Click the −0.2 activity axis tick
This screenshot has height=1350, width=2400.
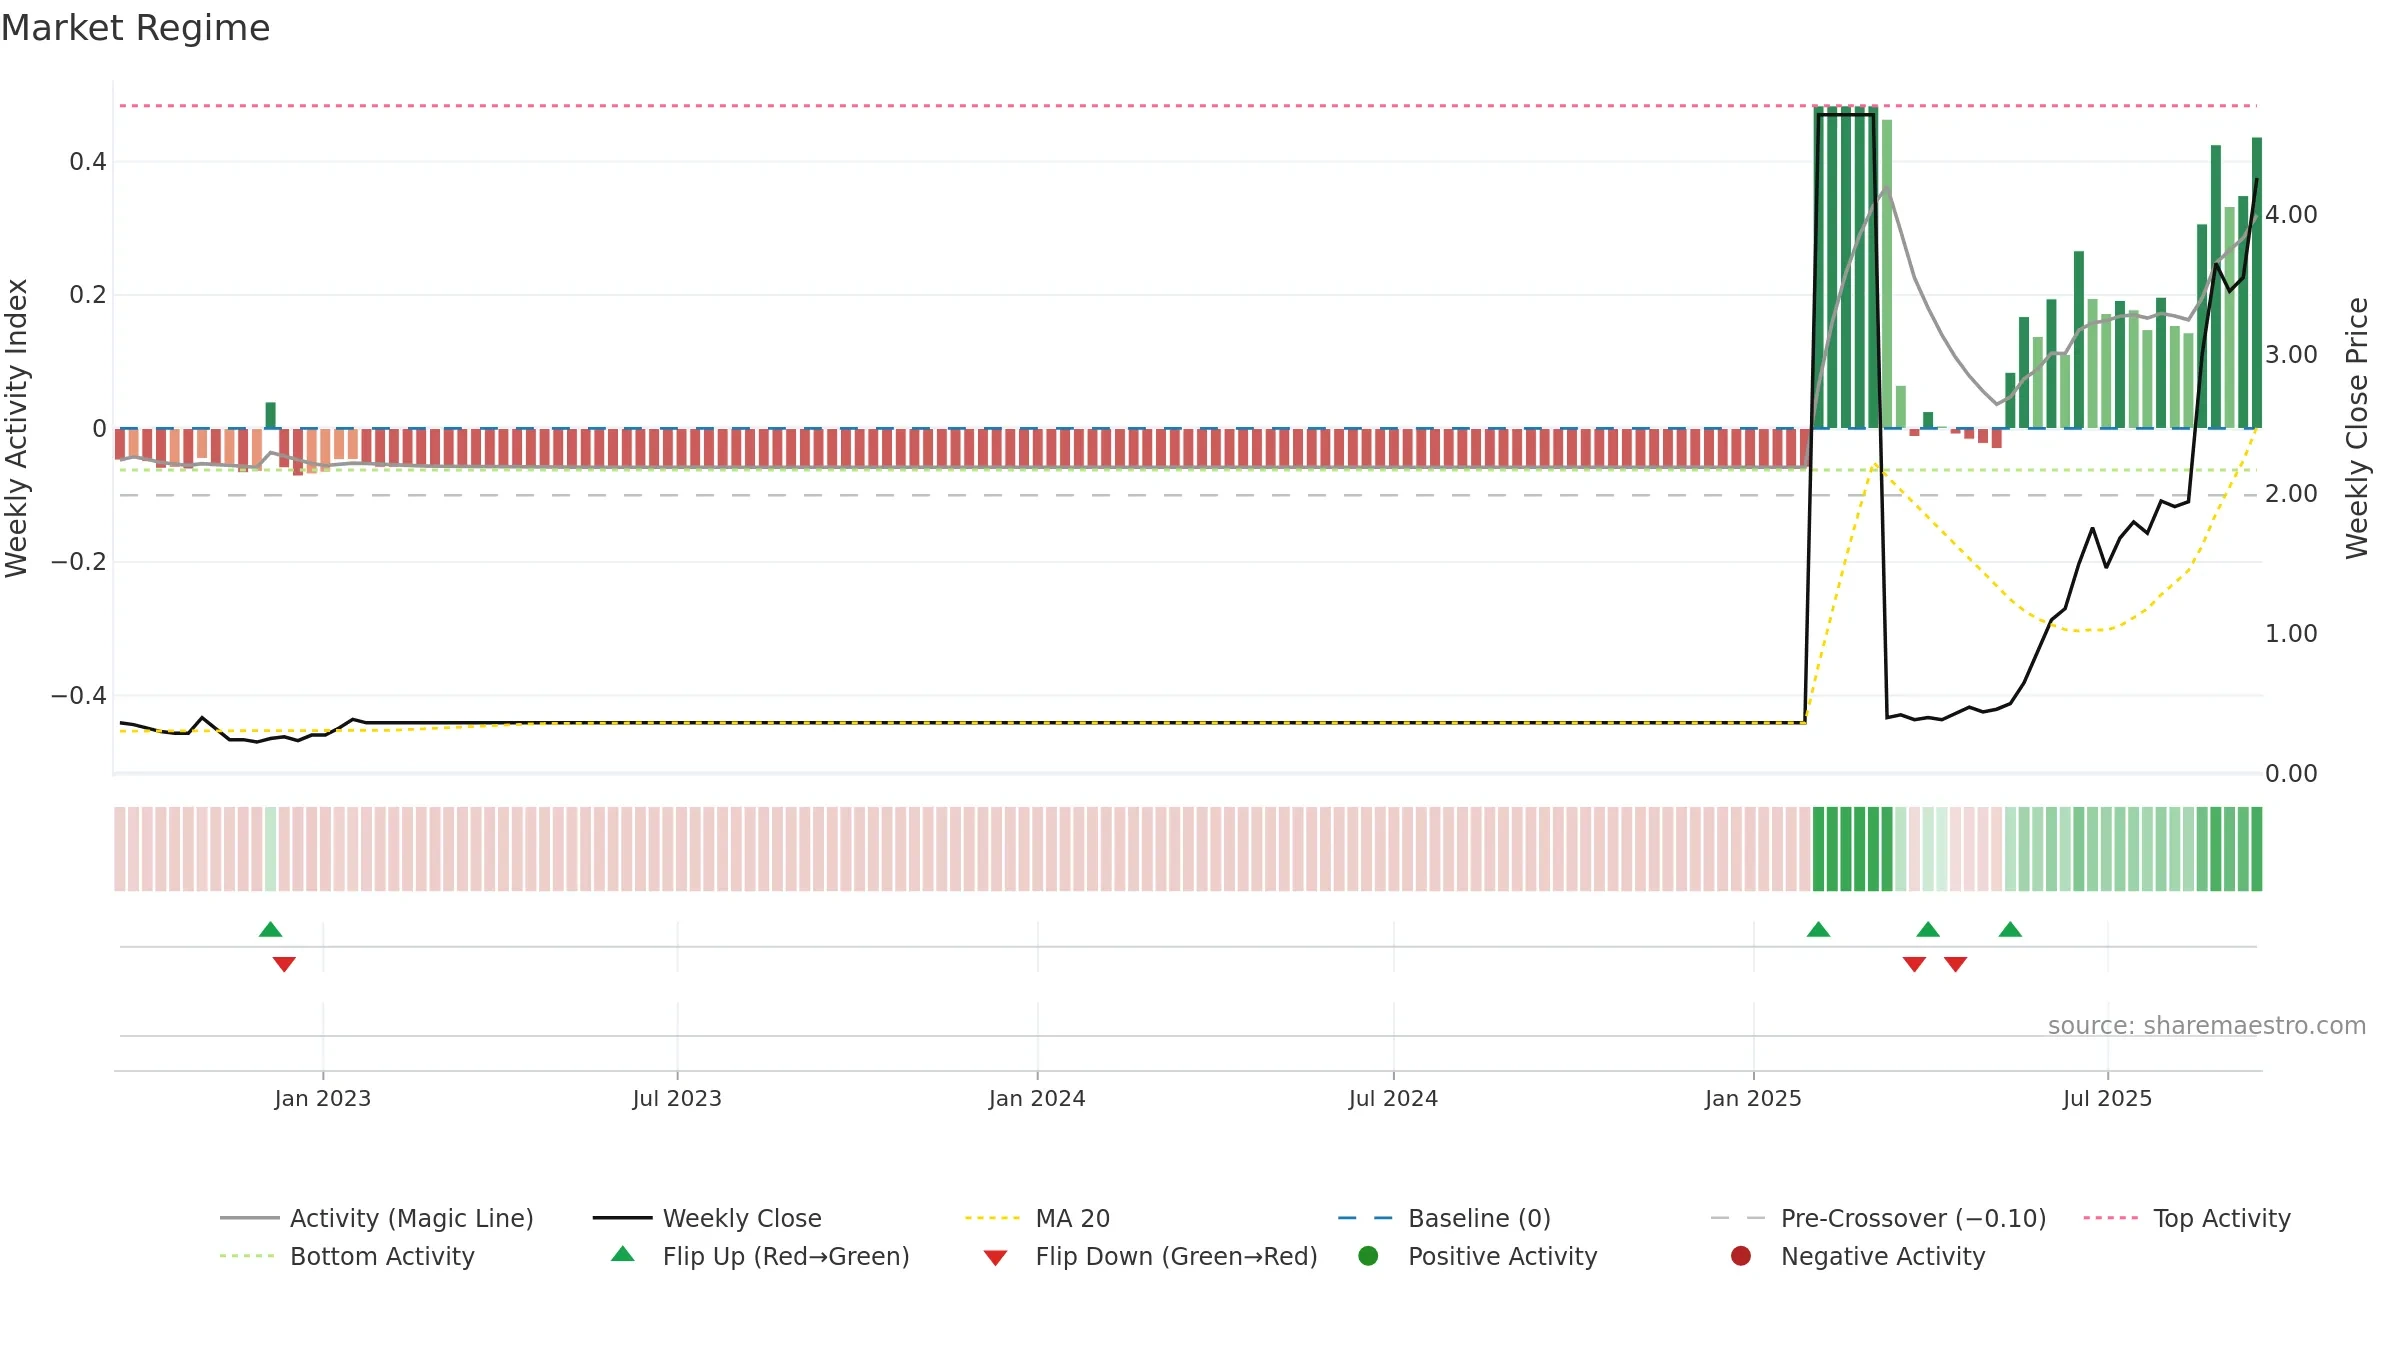(x=78, y=562)
